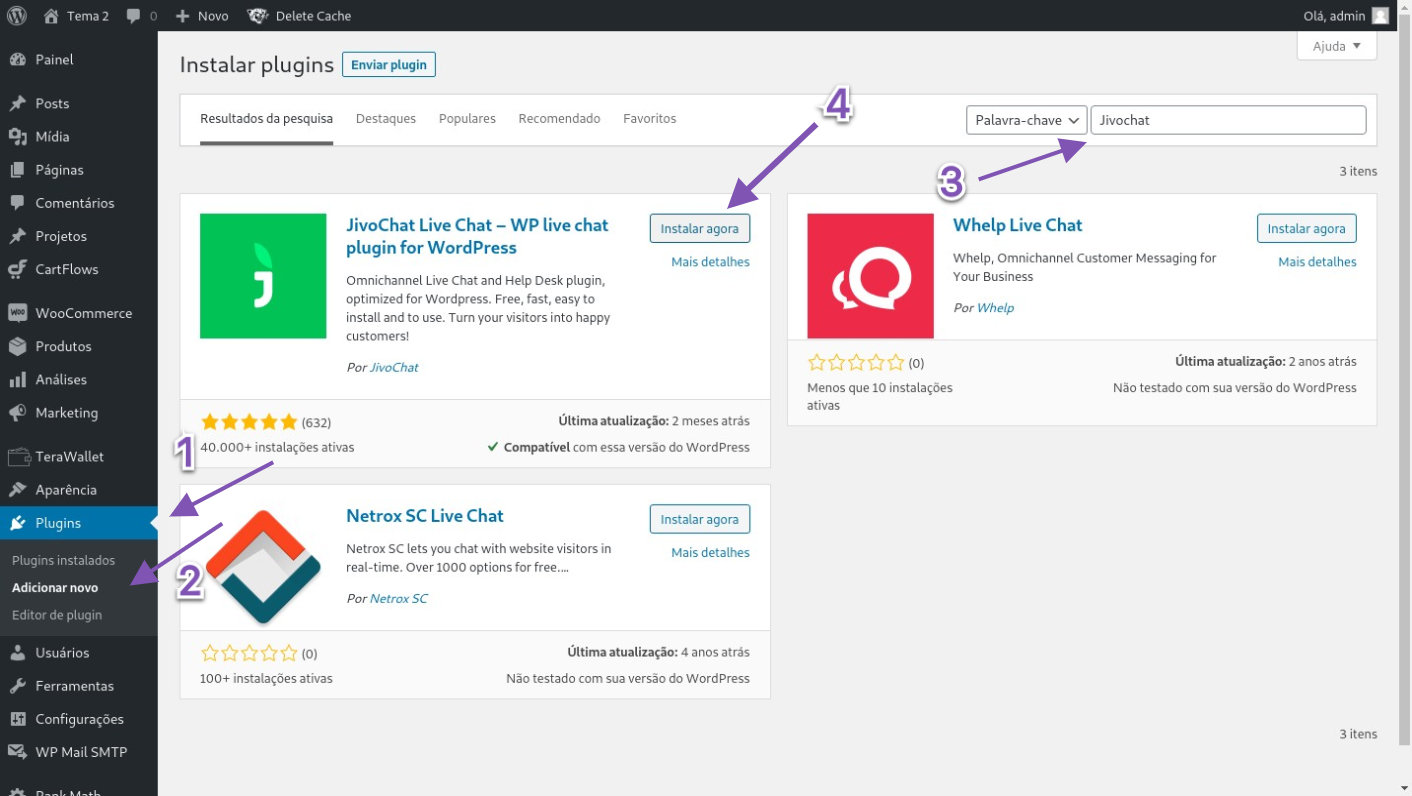Image resolution: width=1412 pixels, height=796 pixels.
Task: Open the Tema 2 site home icon
Action: pyautogui.click(x=52, y=15)
